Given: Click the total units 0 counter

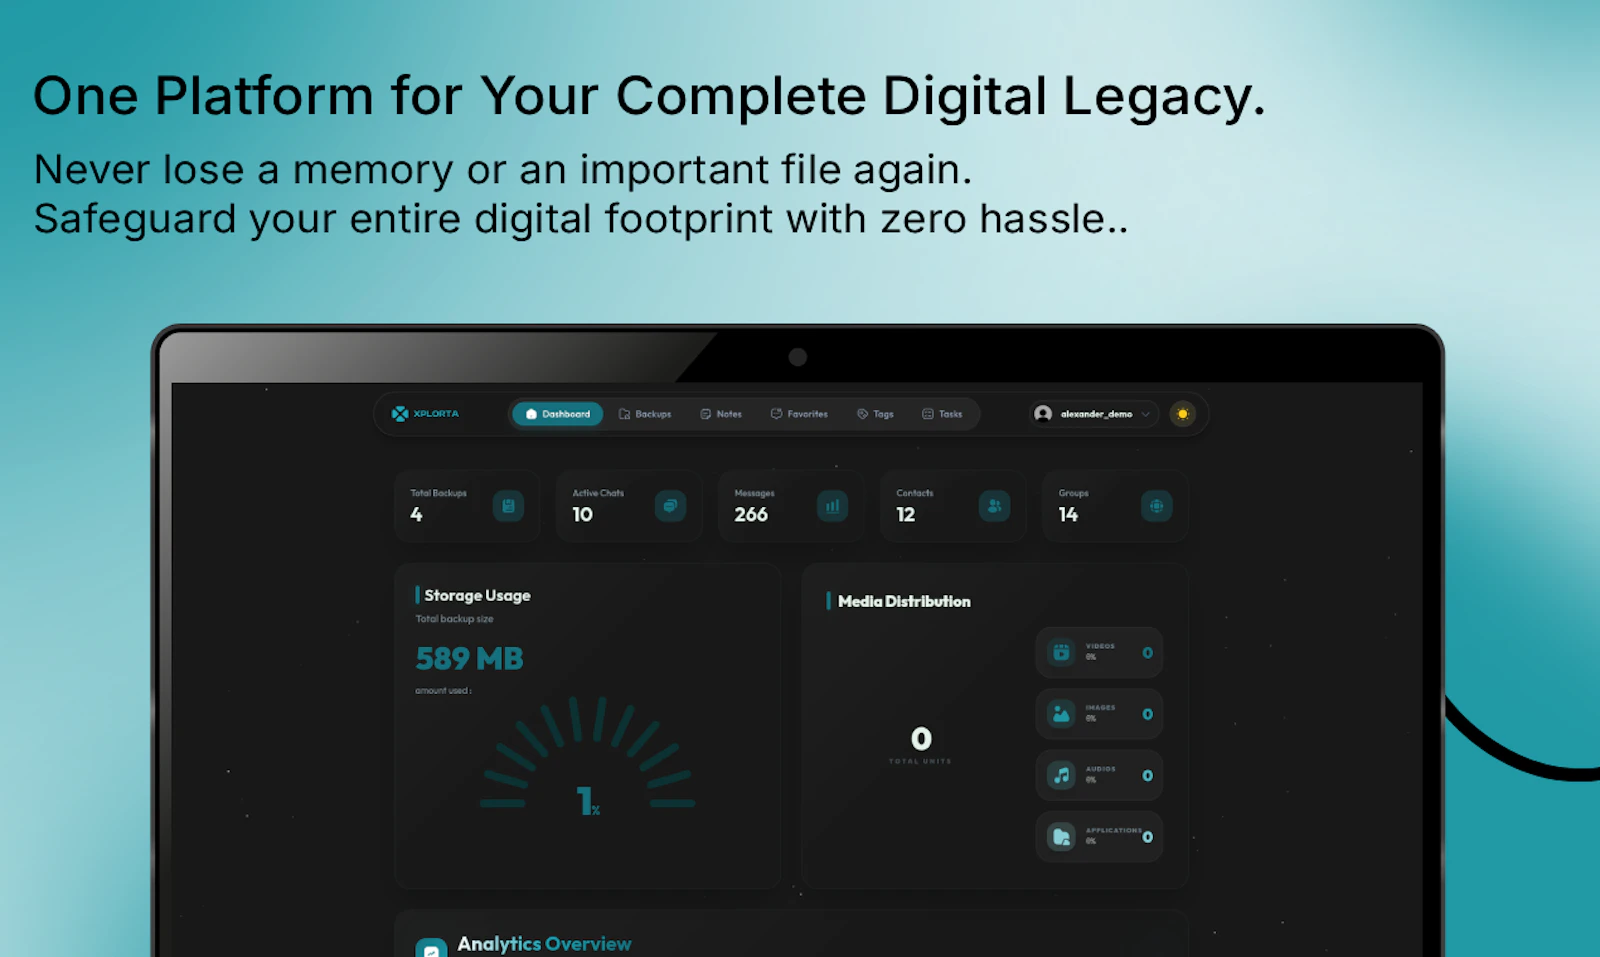Looking at the screenshot, I should (x=921, y=739).
